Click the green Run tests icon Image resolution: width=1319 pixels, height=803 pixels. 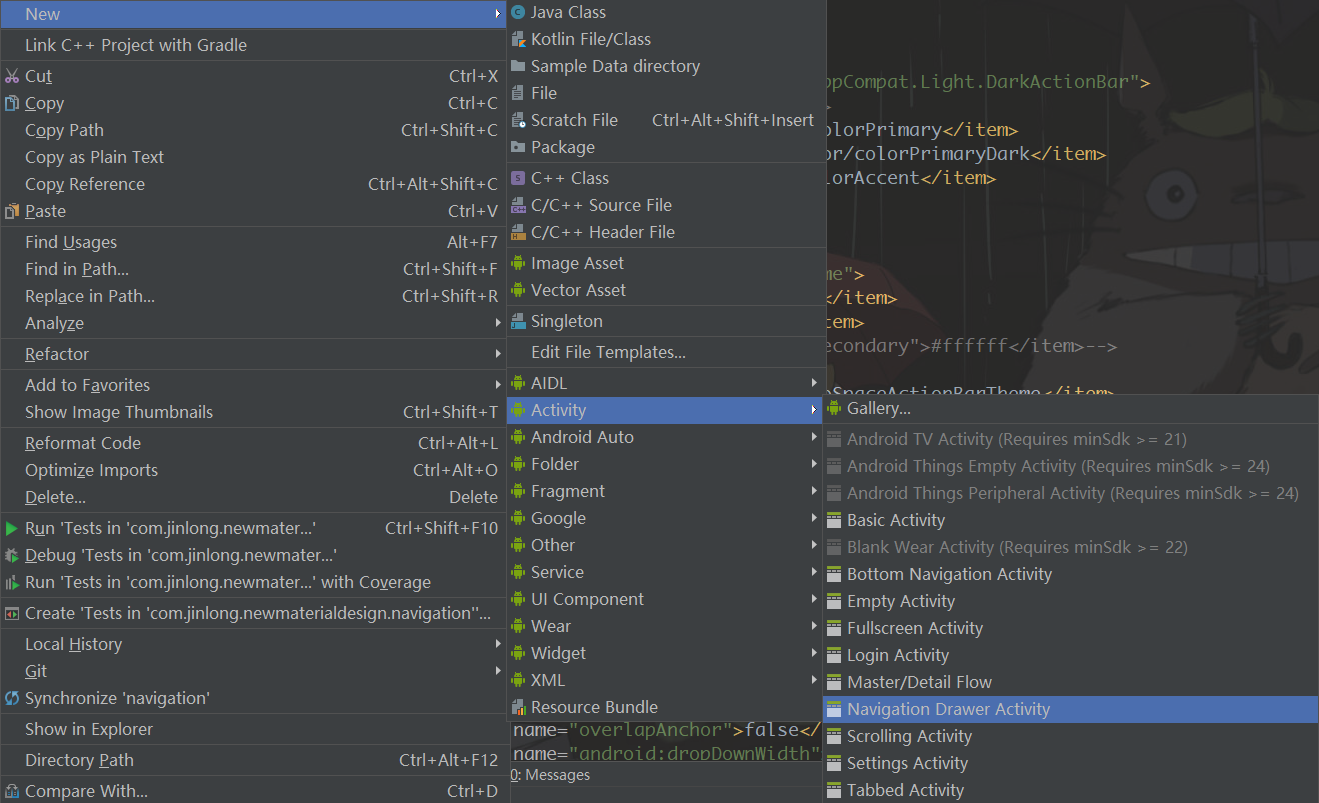click(x=12, y=528)
